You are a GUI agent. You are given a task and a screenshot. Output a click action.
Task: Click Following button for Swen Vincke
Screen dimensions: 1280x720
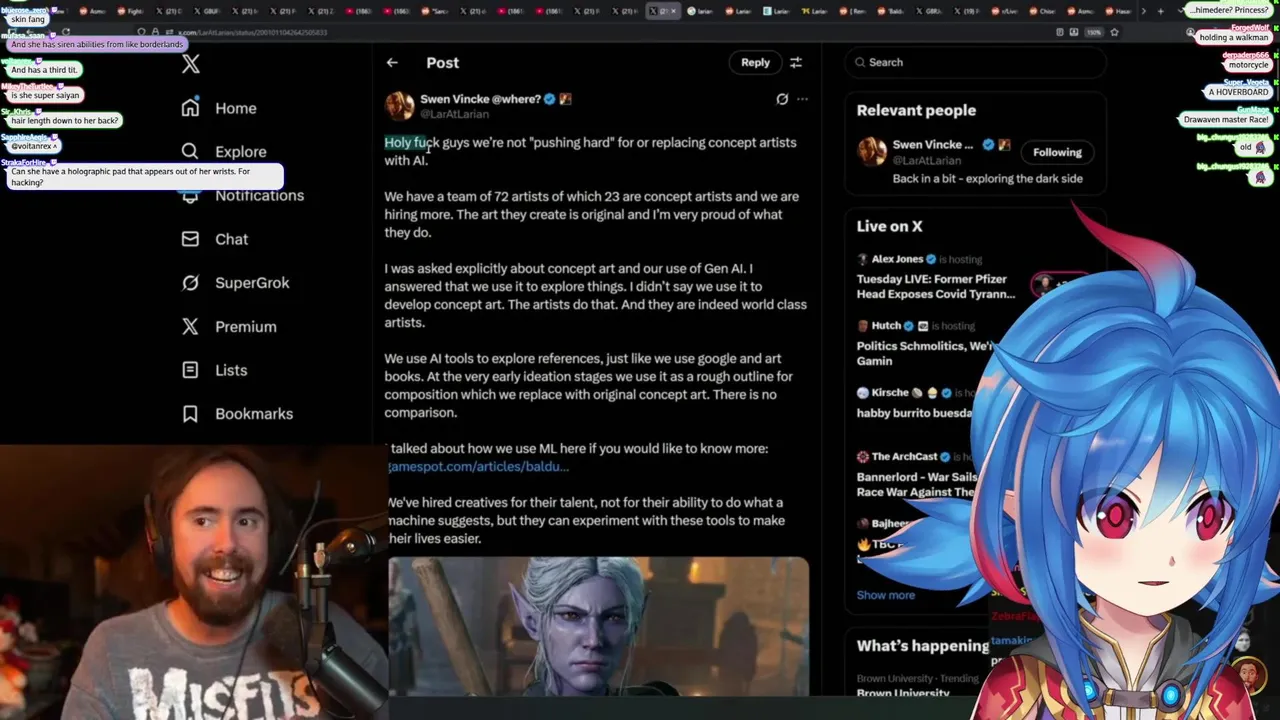[x=1057, y=152]
